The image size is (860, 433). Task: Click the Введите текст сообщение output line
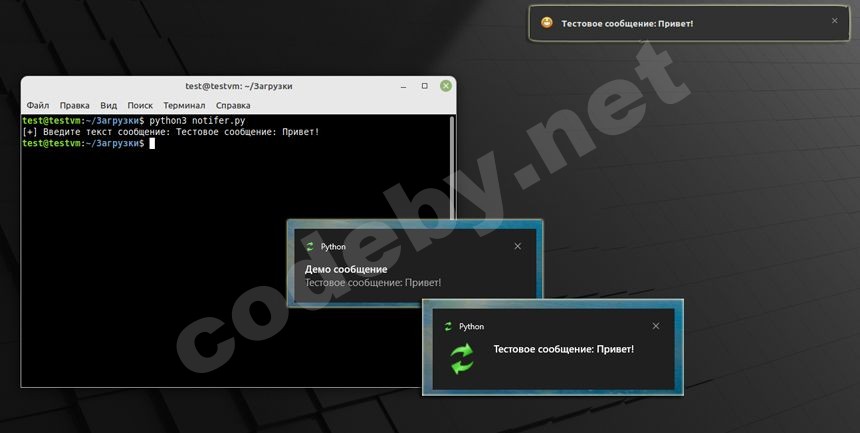click(x=171, y=132)
